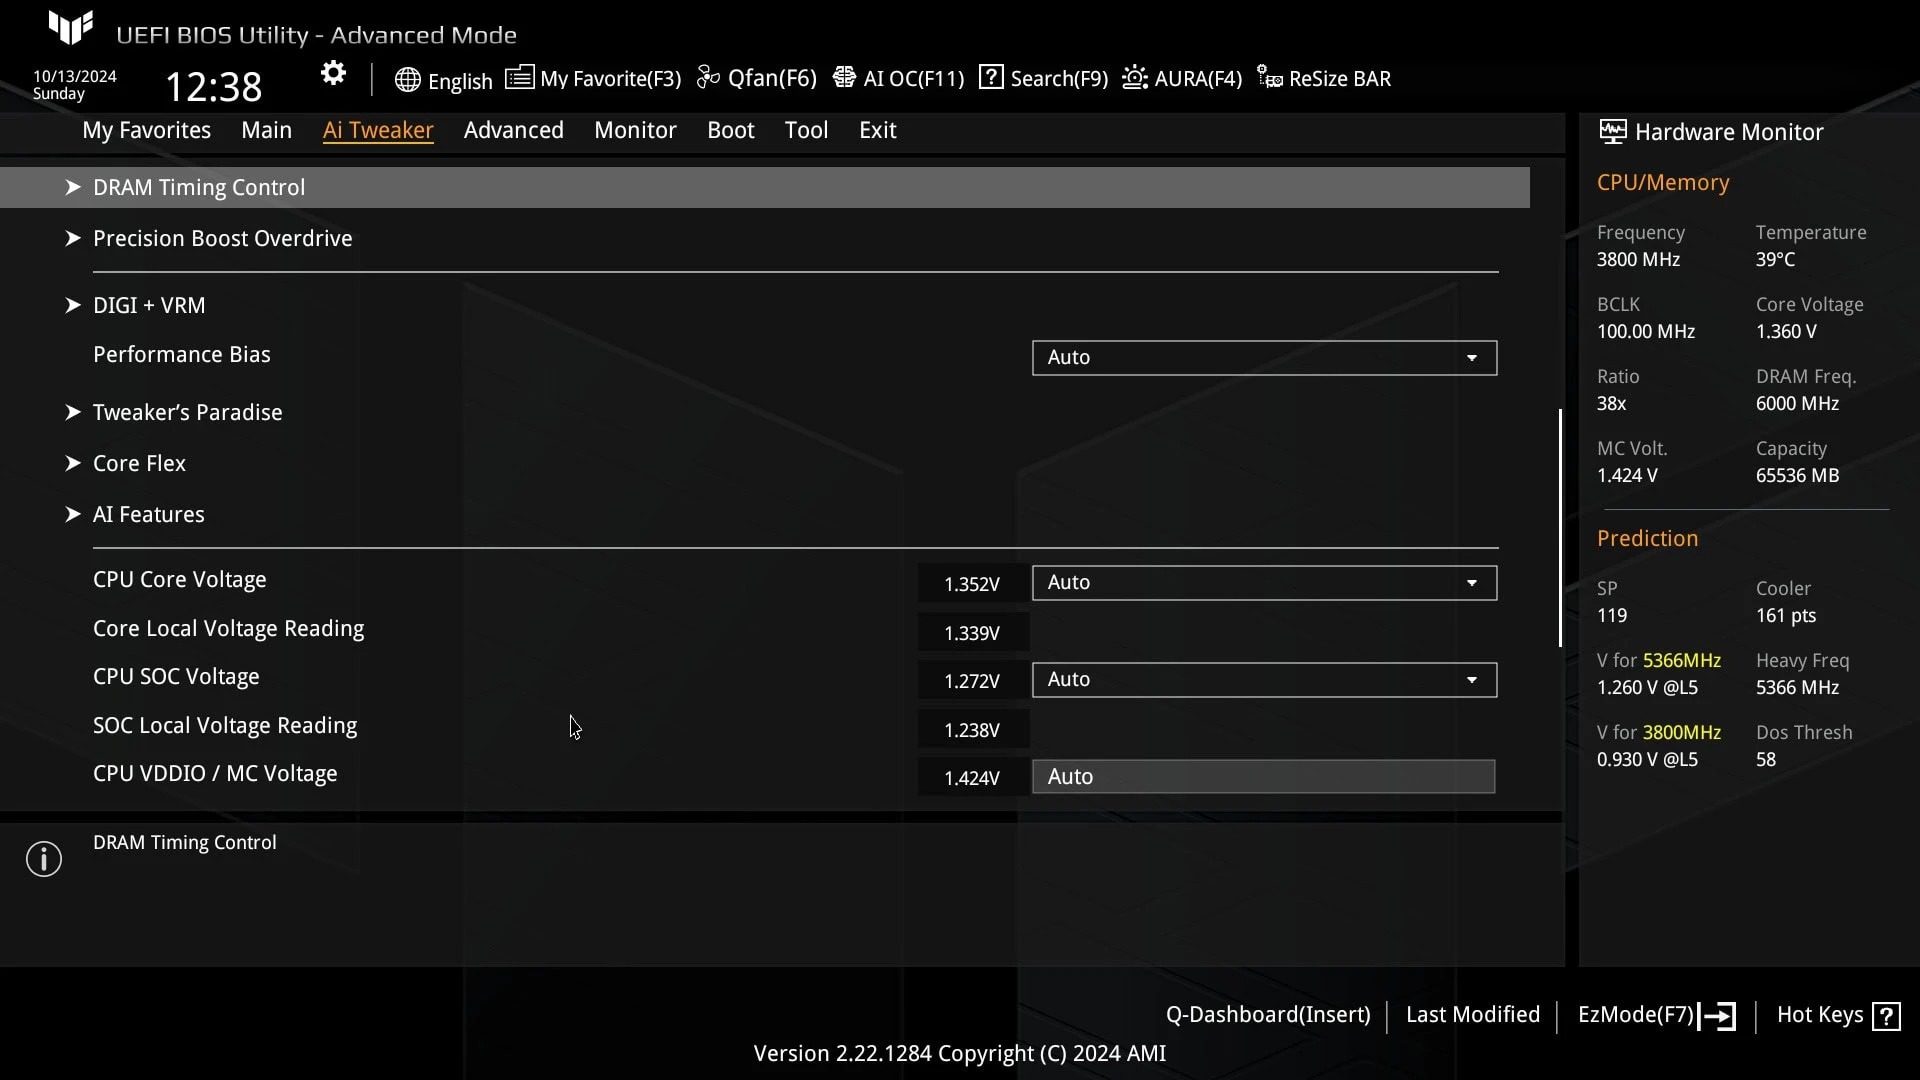
Task: Click the globe language icon
Action: coord(407,80)
